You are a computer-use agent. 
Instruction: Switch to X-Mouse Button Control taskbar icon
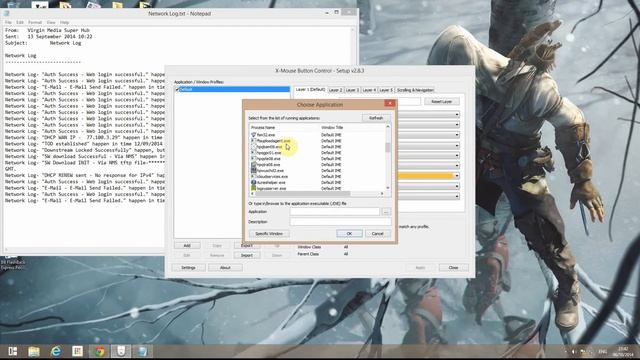121,351
